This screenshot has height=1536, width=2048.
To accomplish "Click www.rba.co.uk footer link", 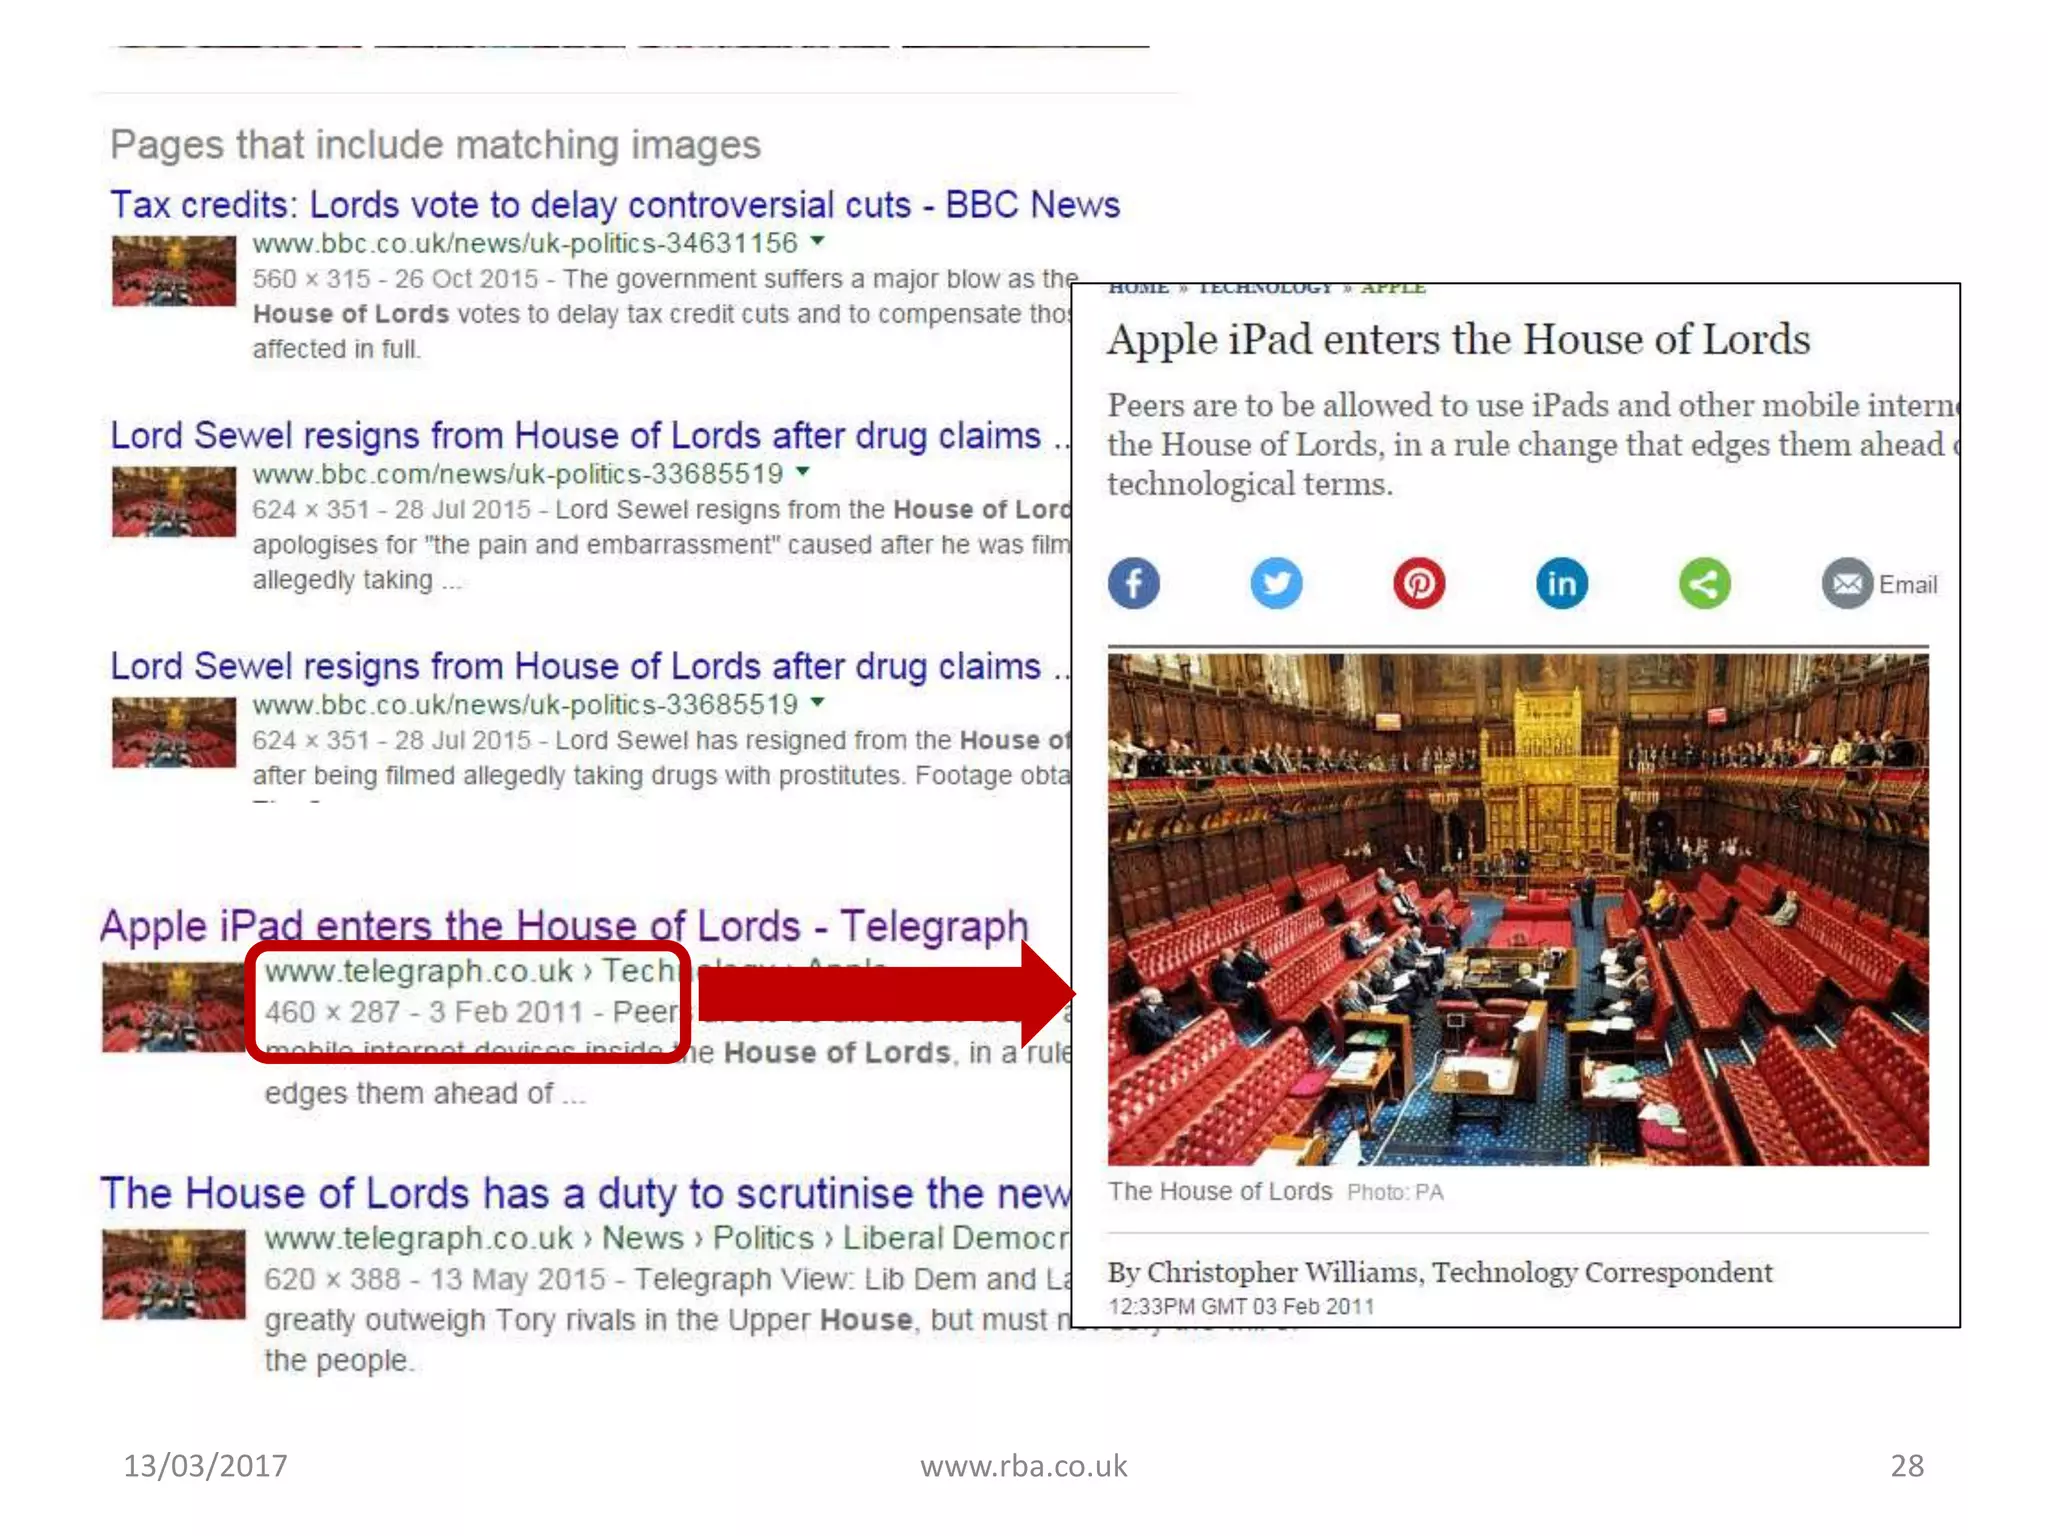I will click(x=1024, y=1465).
